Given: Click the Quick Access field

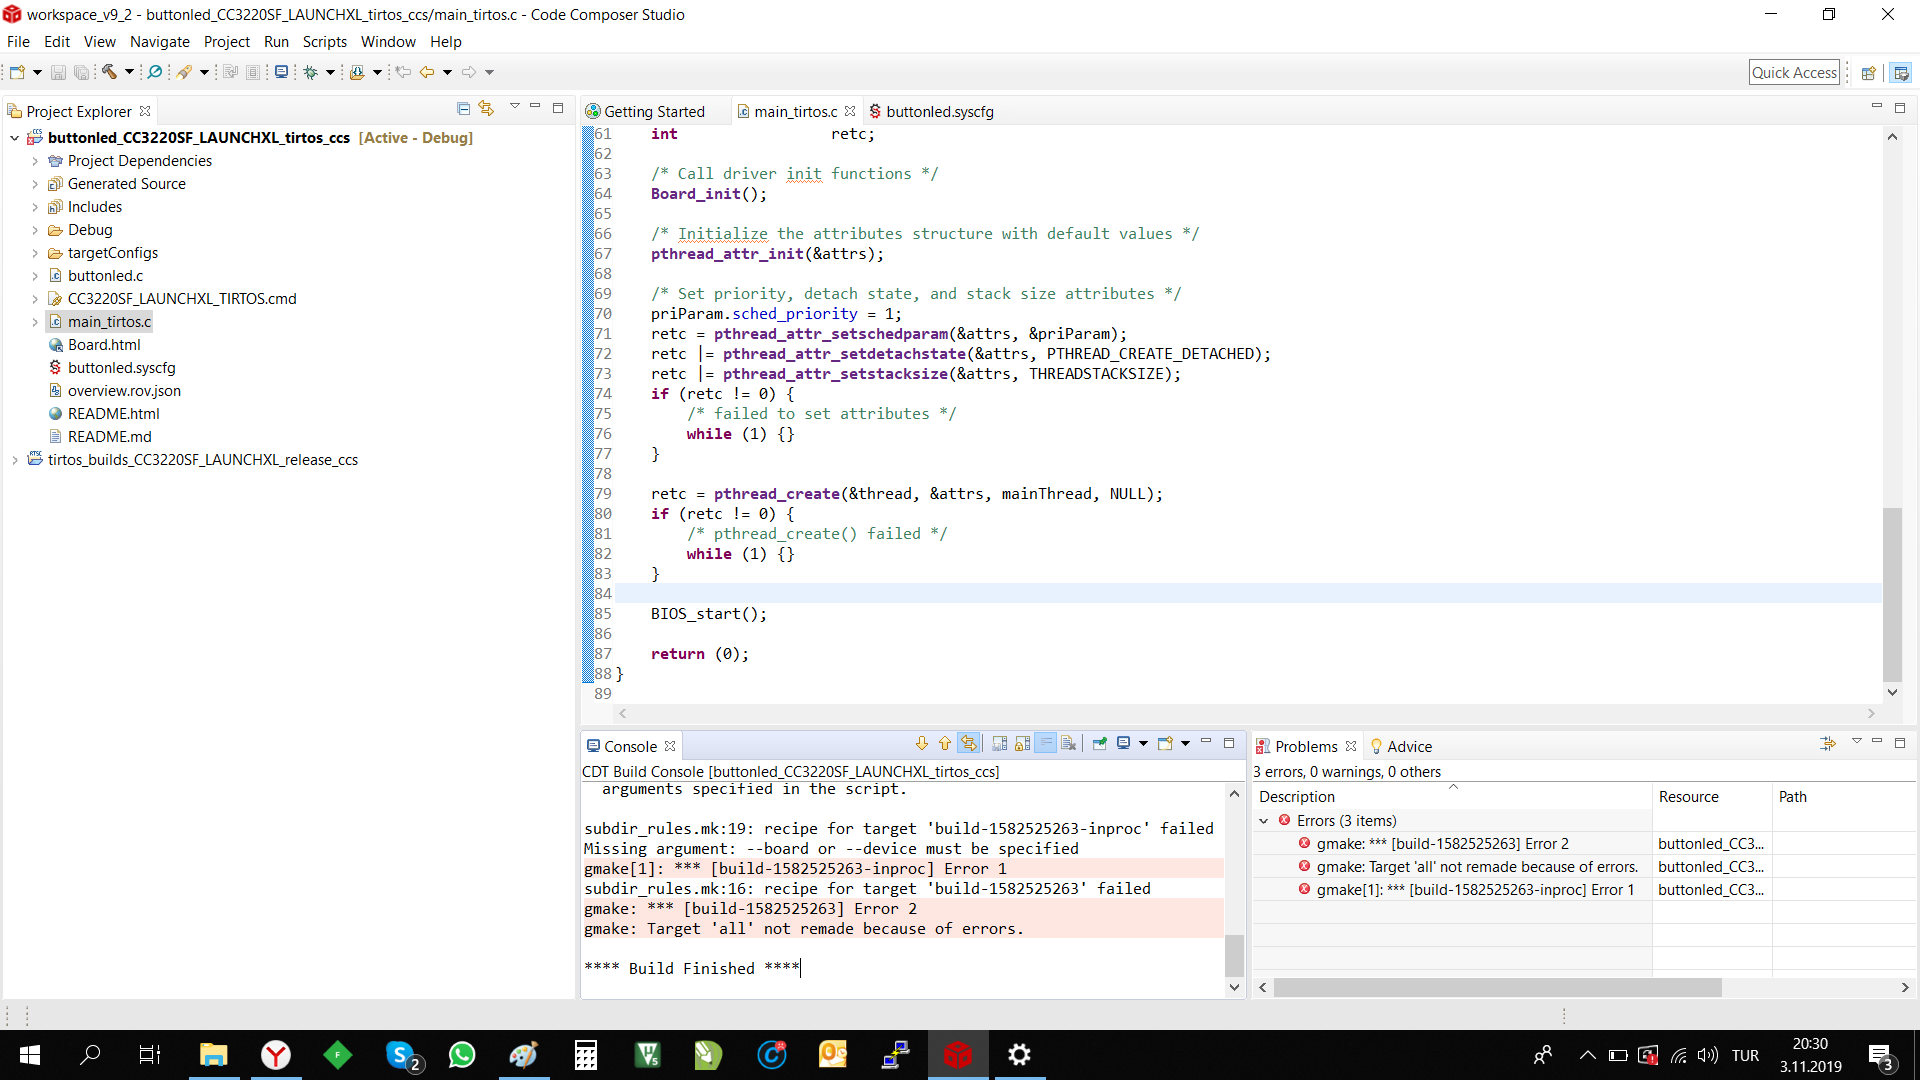Looking at the screenshot, I should [x=1794, y=72].
